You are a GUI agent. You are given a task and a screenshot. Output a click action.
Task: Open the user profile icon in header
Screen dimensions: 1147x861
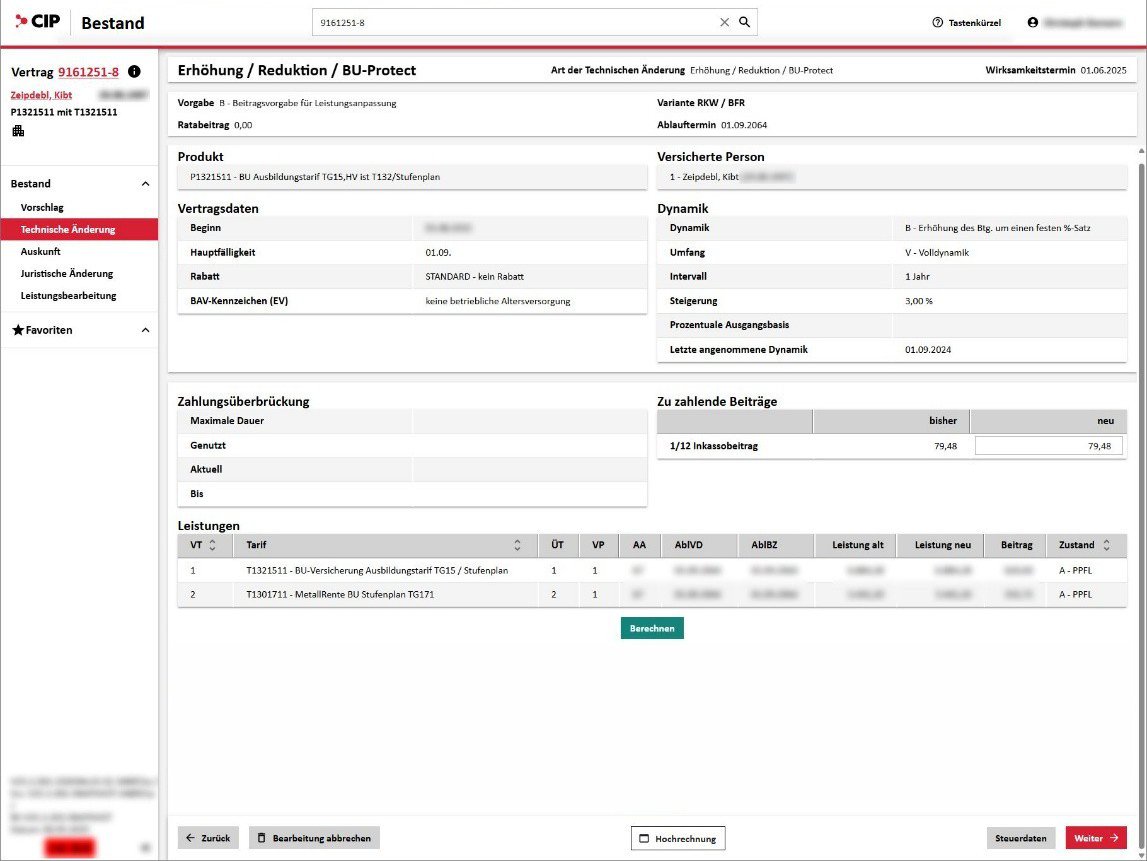point(1033,22)
